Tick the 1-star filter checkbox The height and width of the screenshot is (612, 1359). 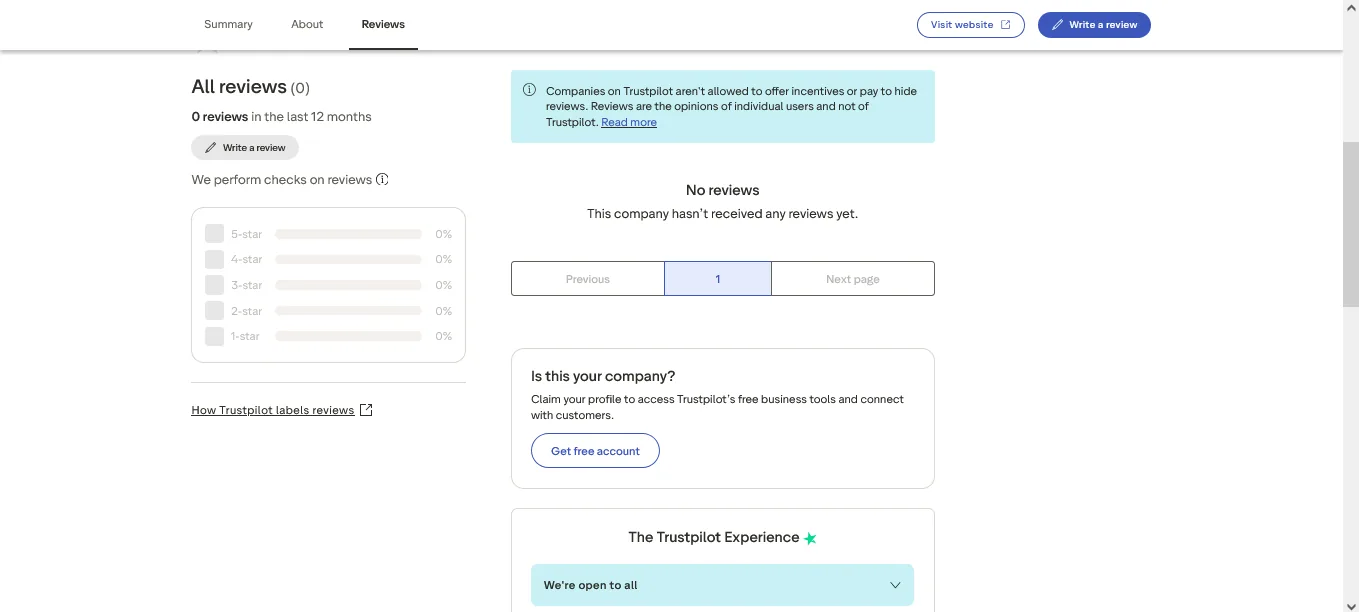pos(214,336)
